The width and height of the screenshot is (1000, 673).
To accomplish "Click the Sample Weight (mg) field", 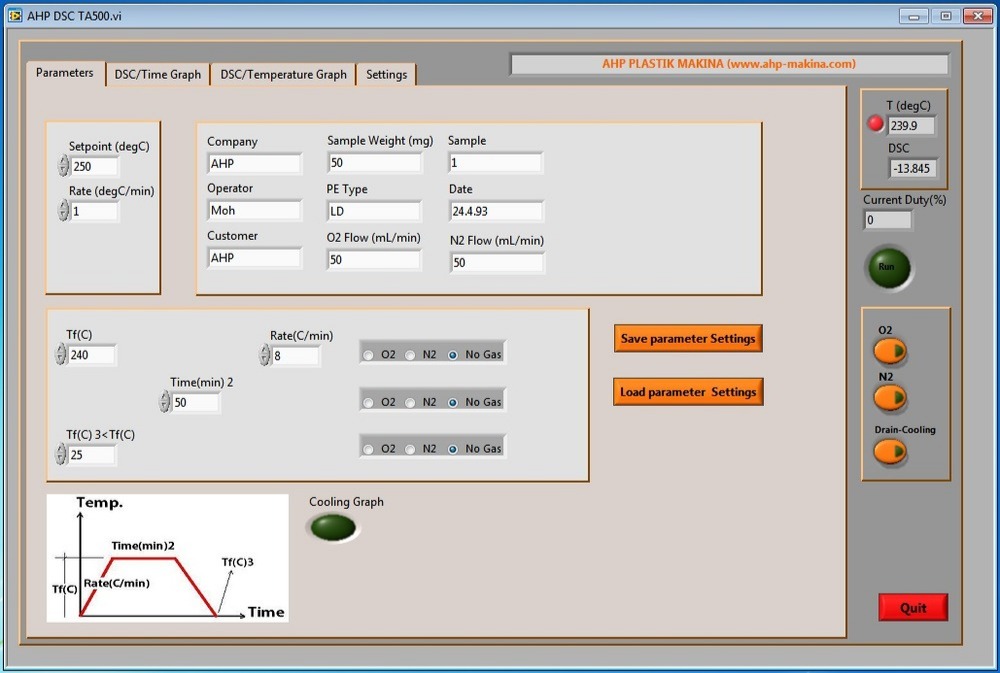I will (x=374, y=162).
